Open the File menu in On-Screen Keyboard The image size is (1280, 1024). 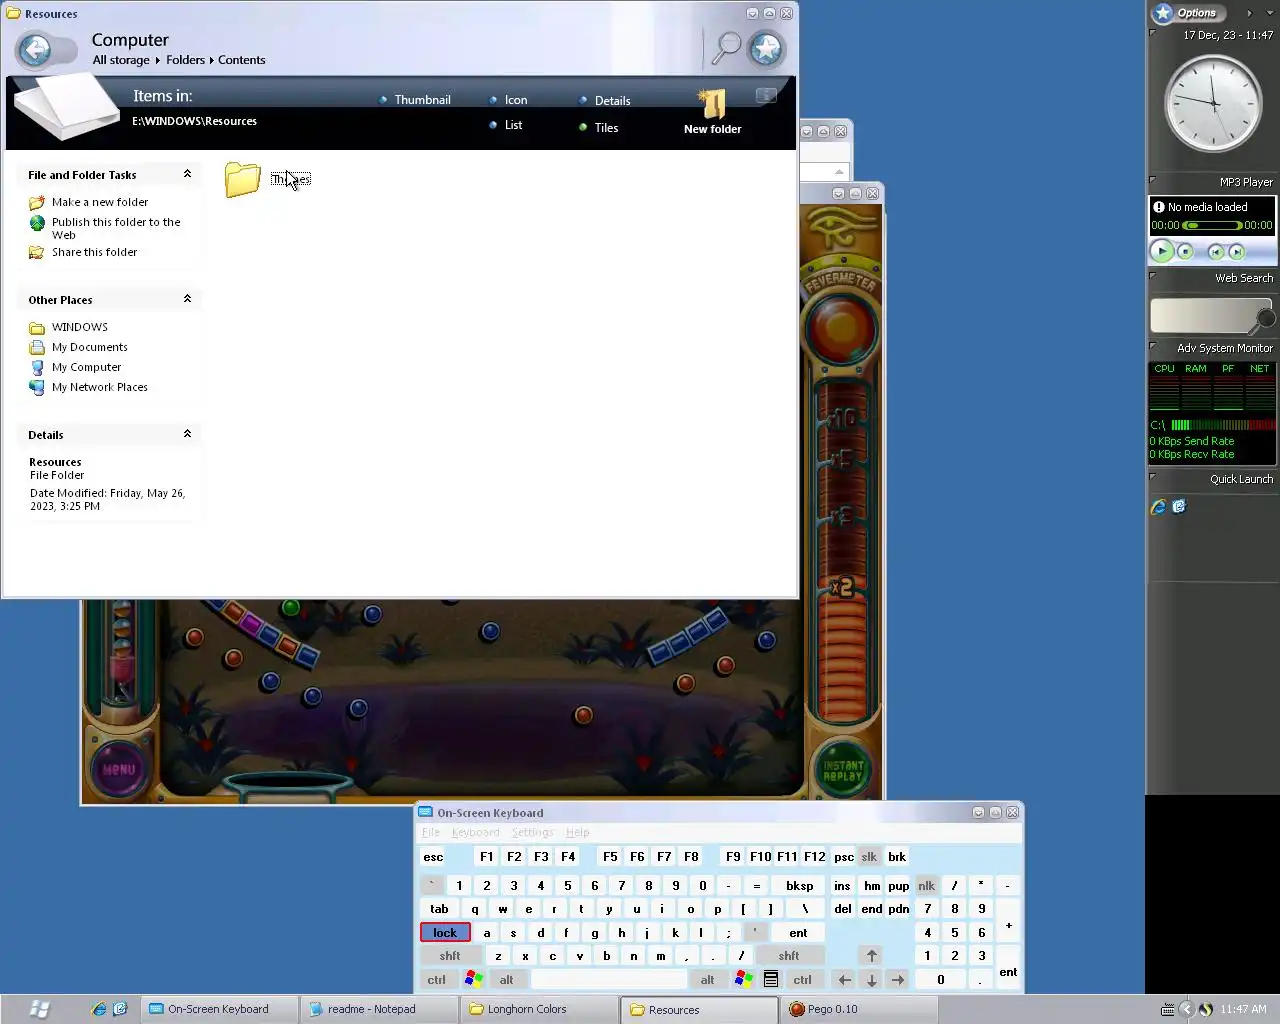tap(431, 832)
